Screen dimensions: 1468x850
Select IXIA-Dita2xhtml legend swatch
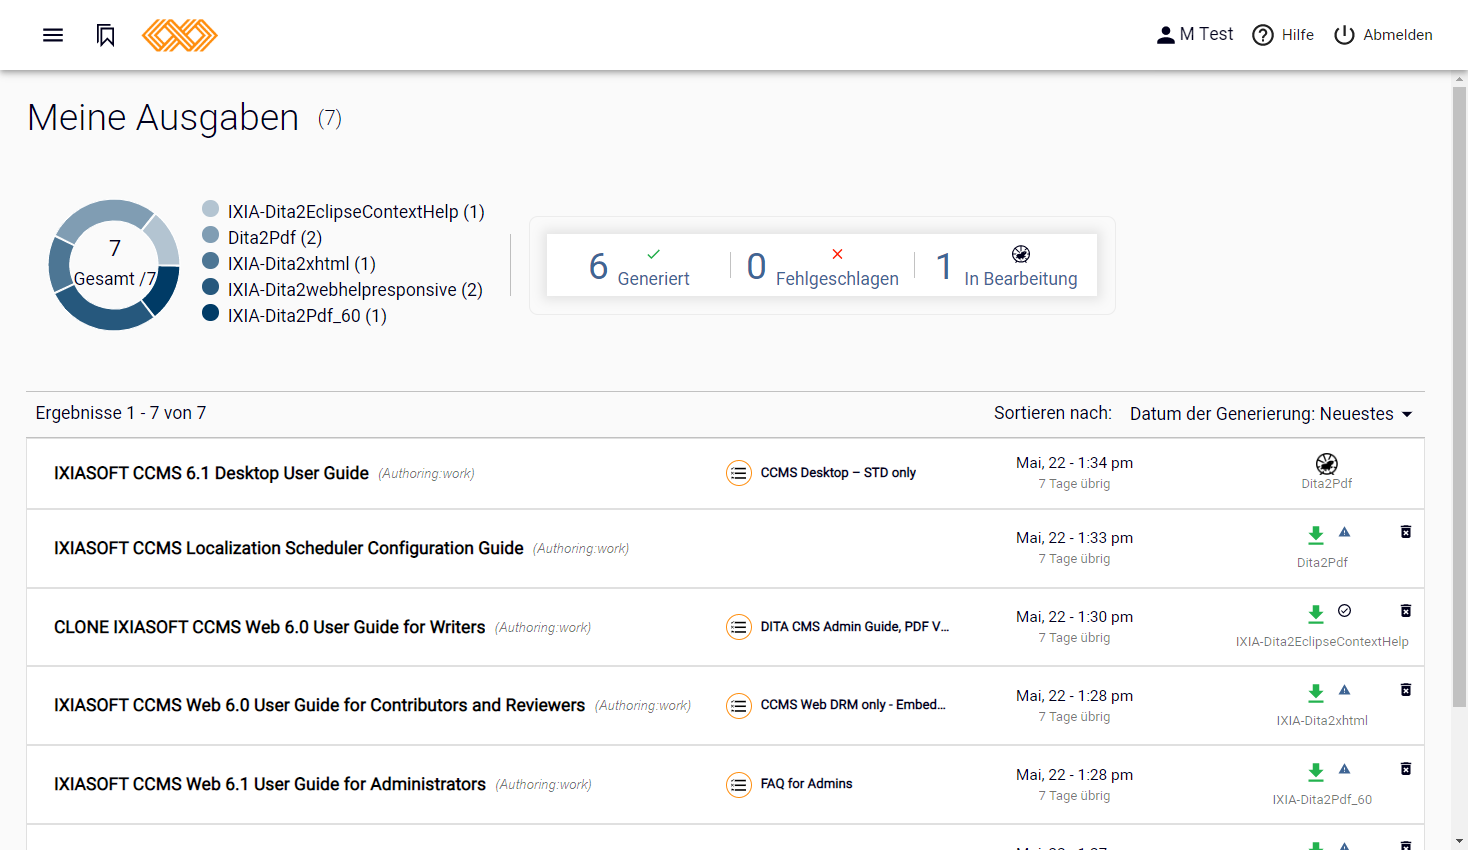(x=210, y=261)
